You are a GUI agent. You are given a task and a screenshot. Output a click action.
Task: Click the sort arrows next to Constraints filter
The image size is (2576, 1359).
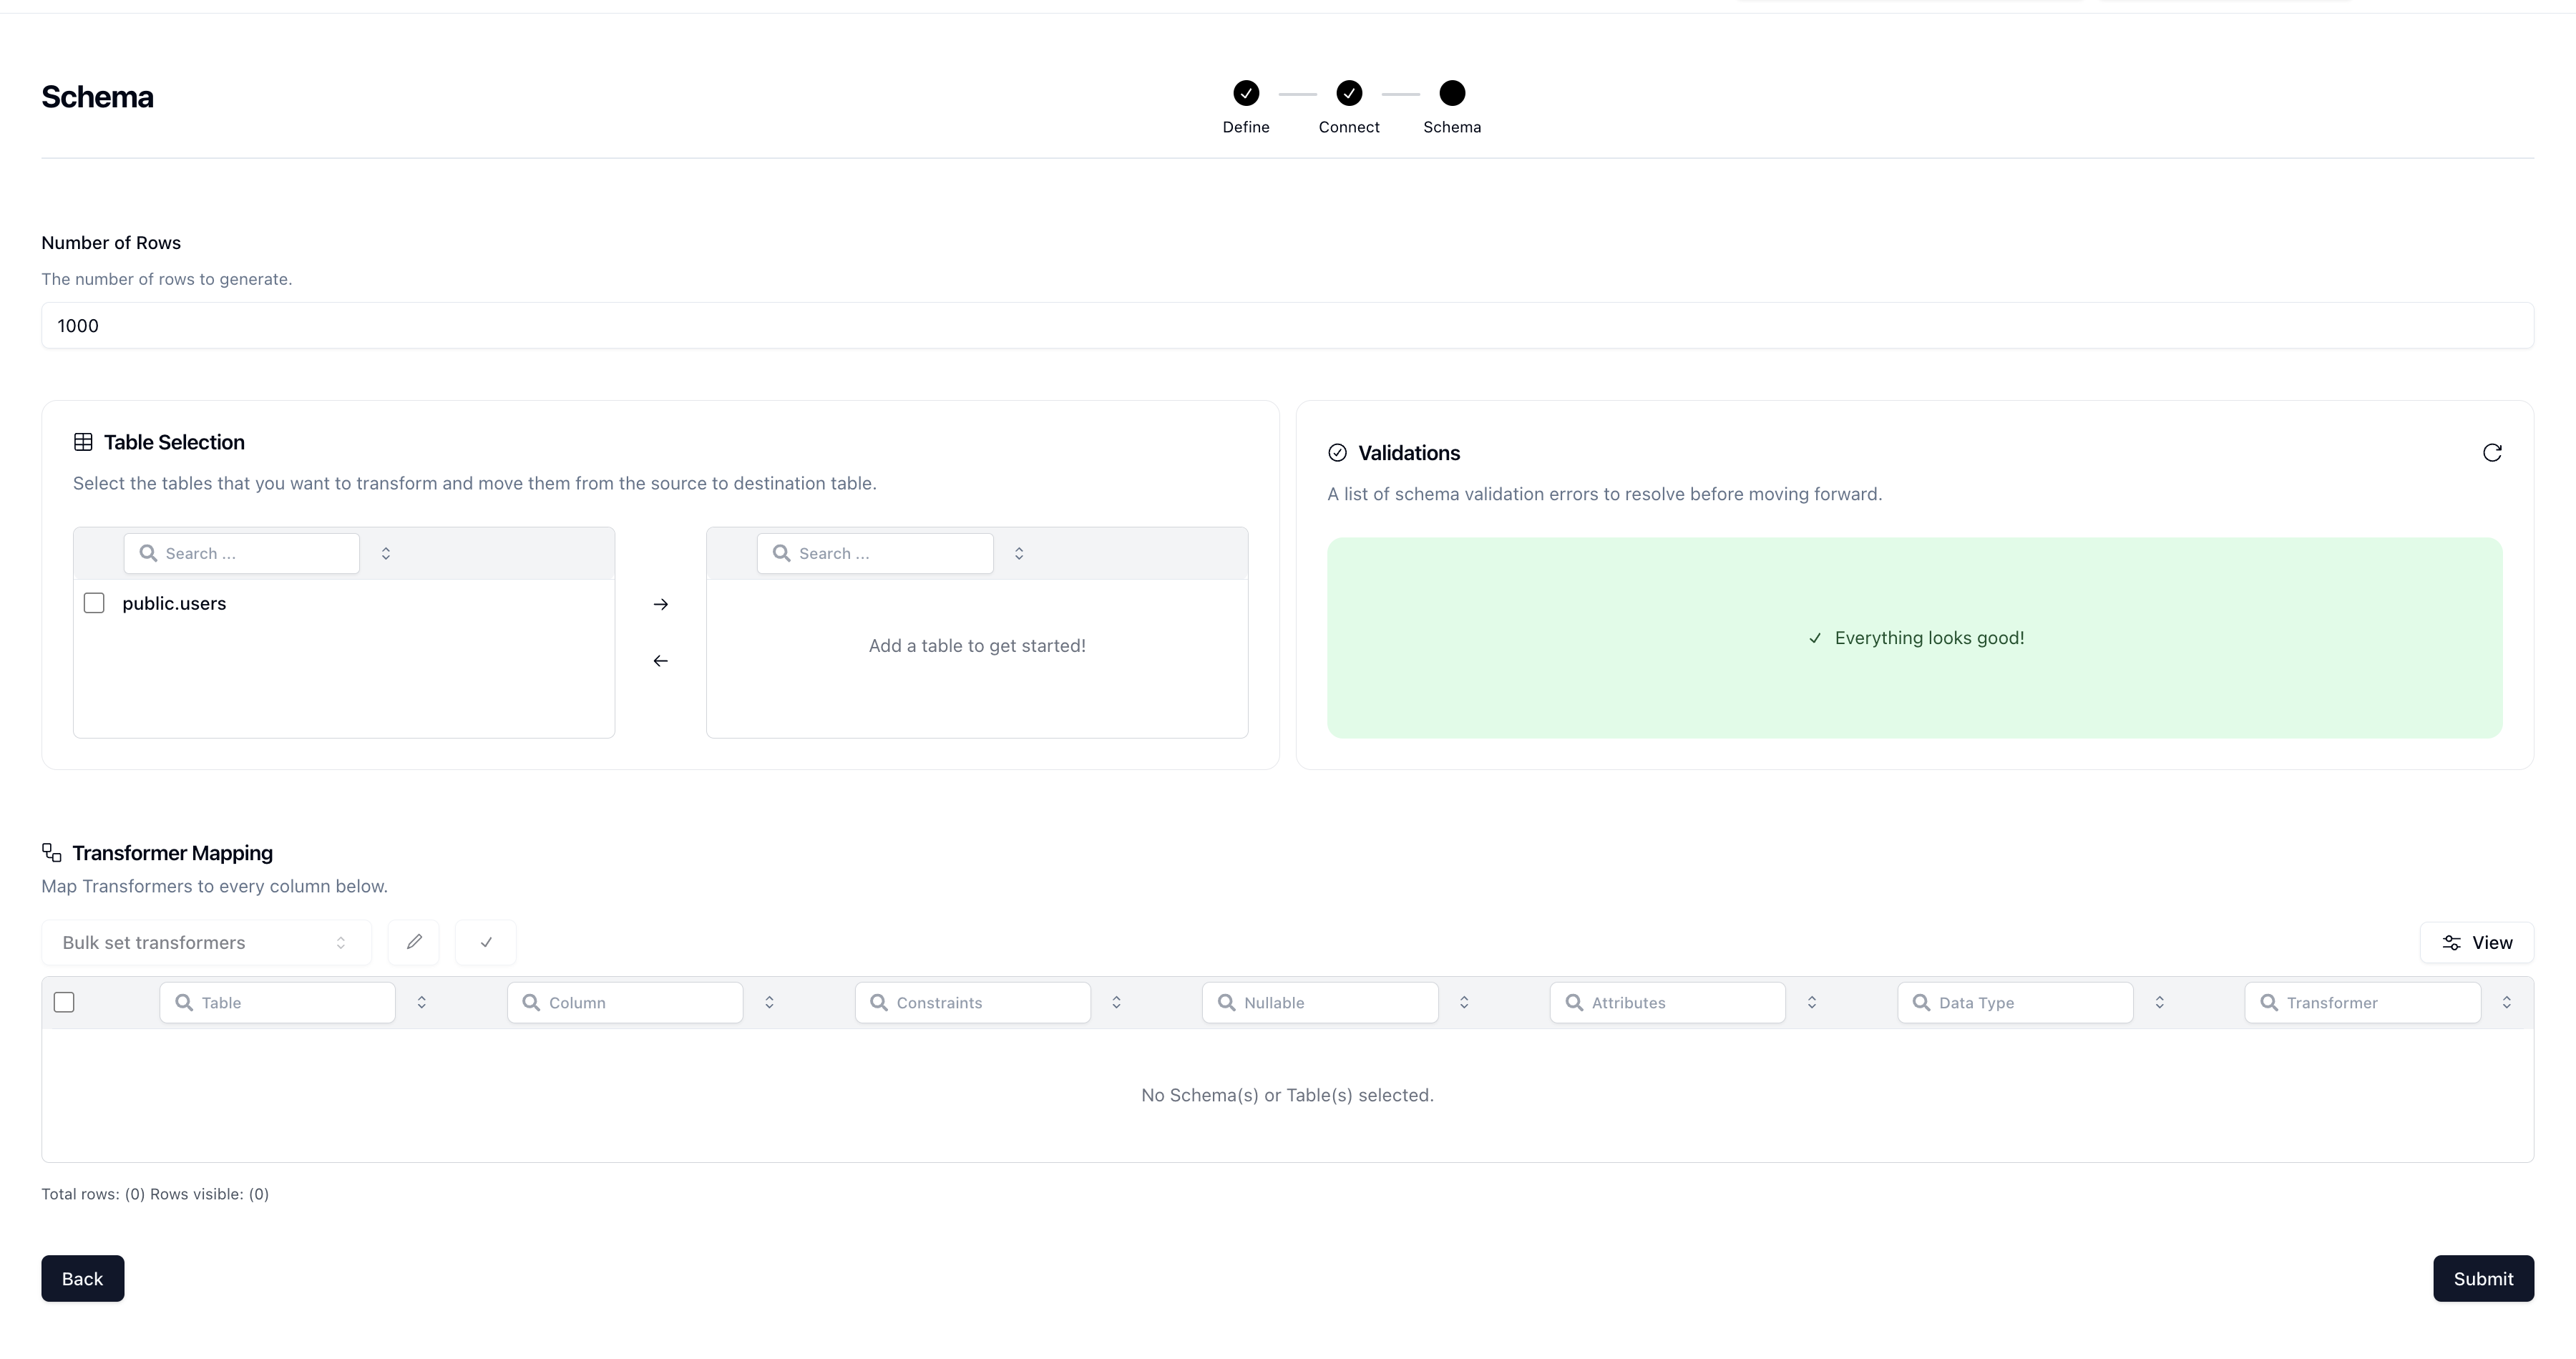pyautogui.click(x=1116, y=1002)
